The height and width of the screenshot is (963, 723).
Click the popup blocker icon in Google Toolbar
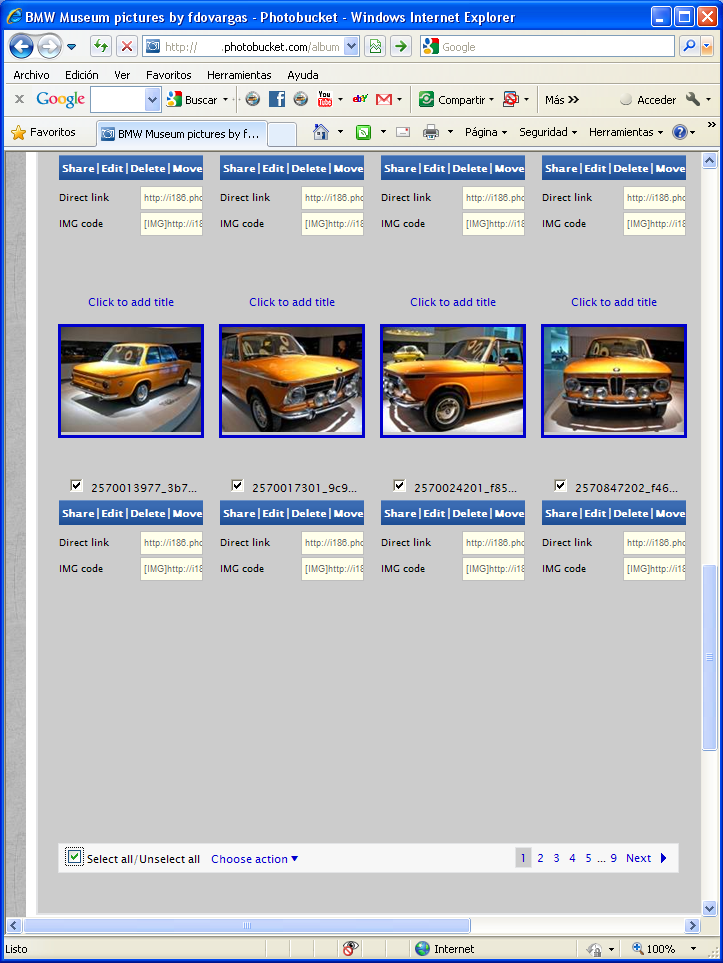click(x=510, y=99)
